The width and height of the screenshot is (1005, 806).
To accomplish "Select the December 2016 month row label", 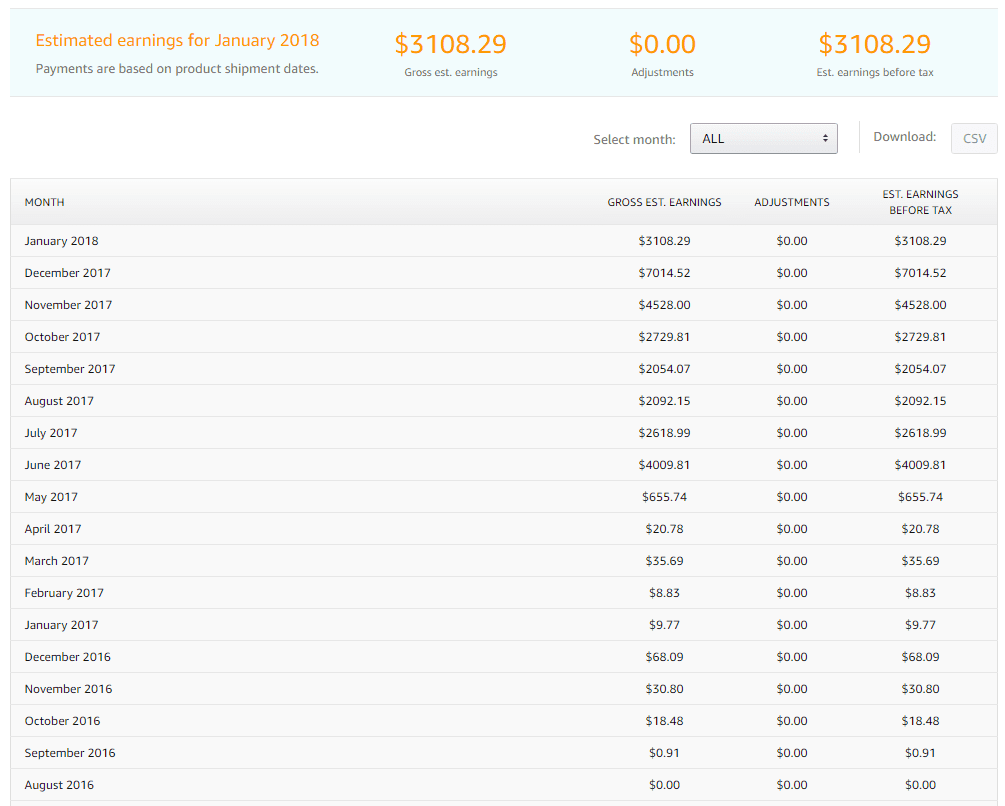I will pos(67,657).
